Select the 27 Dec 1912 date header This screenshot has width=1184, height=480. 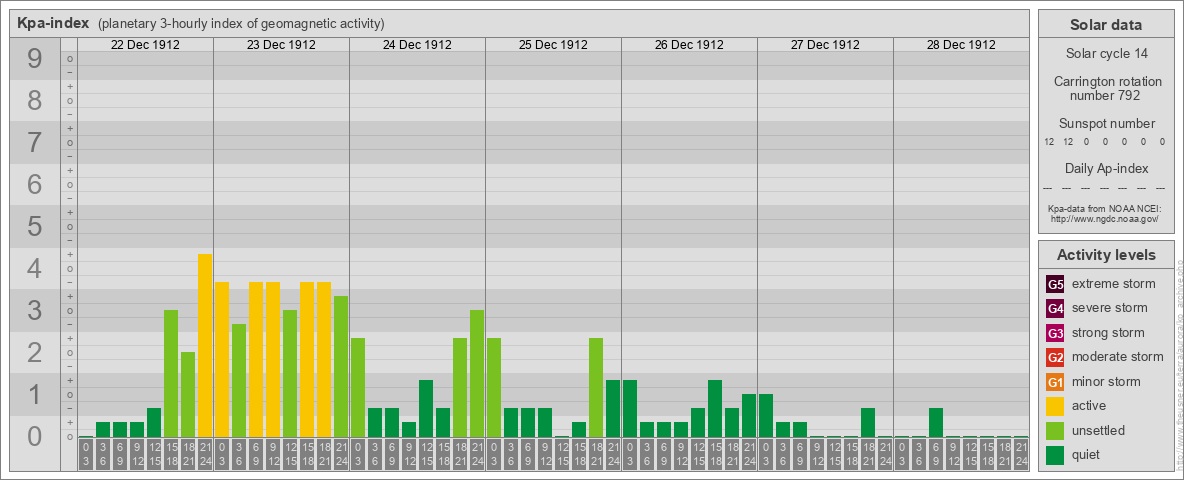[x=825, y=45]
